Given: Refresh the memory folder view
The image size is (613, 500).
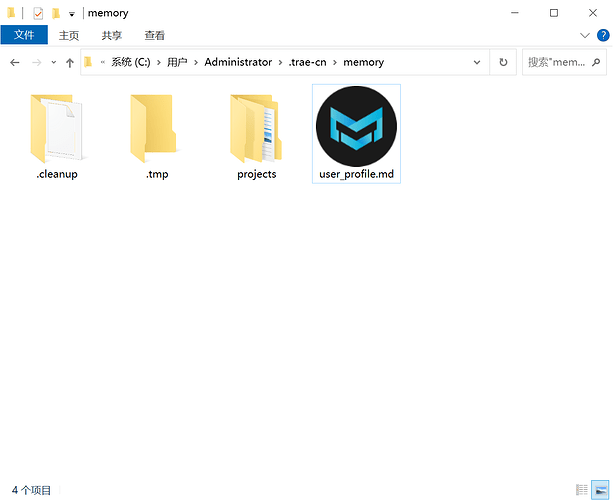Looking at the screenshot, I should click(503, 62).
